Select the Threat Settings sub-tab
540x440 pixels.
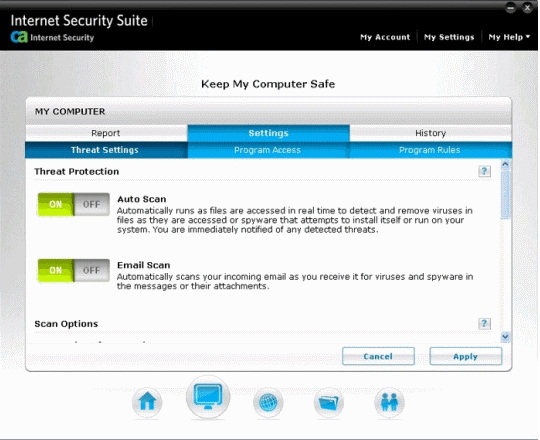click(x=106, y=150)
